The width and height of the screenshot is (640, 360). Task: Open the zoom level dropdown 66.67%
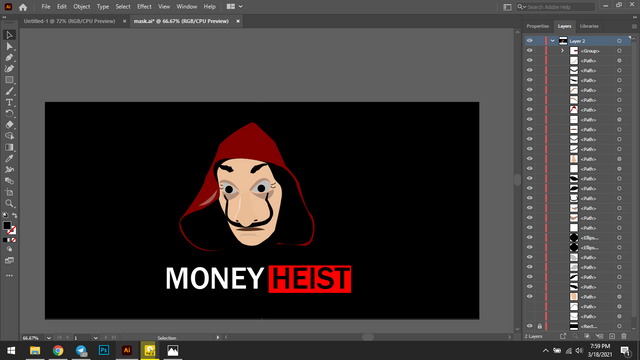coord(49,338)
